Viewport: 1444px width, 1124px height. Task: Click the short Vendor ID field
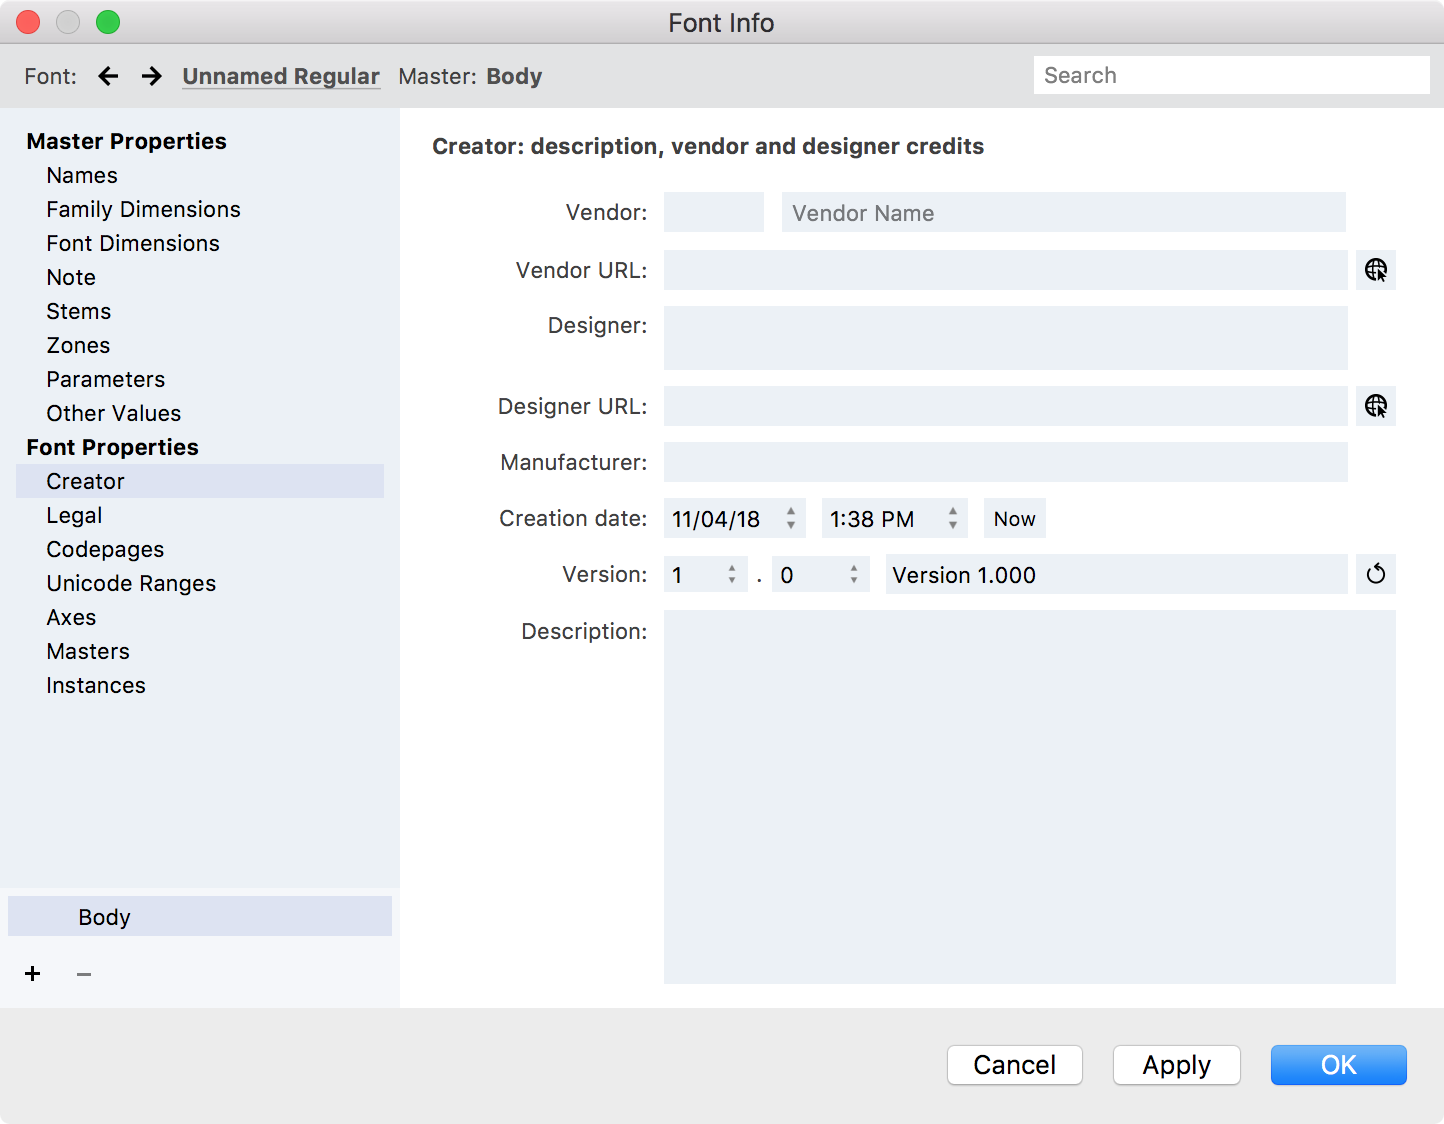pyautogui.click(x=714, y=212)
